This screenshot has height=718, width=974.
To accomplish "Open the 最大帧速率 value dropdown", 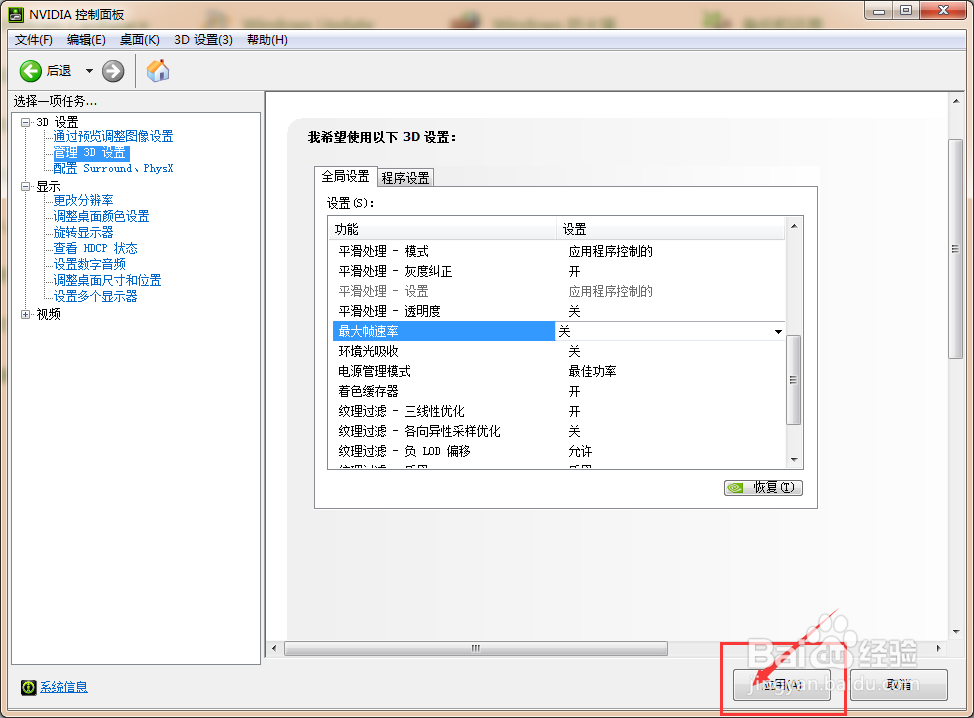I will click(778, 332).
